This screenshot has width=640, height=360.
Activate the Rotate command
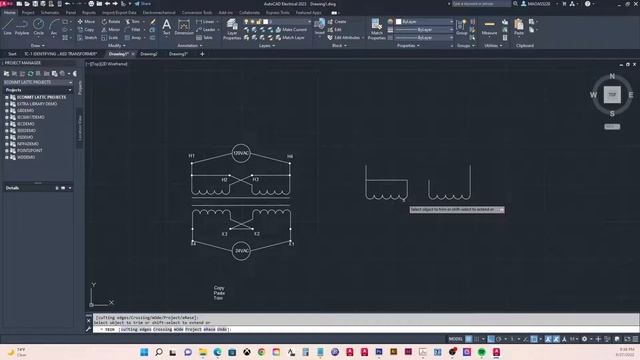click(x=111, y=22)
